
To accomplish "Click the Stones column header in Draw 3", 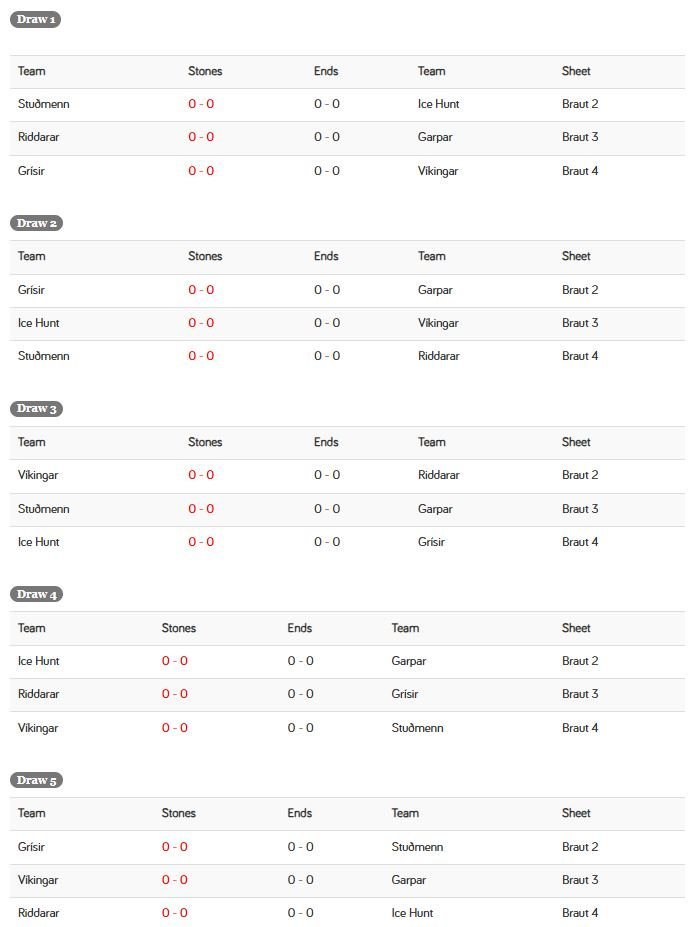I will (205, 442).
